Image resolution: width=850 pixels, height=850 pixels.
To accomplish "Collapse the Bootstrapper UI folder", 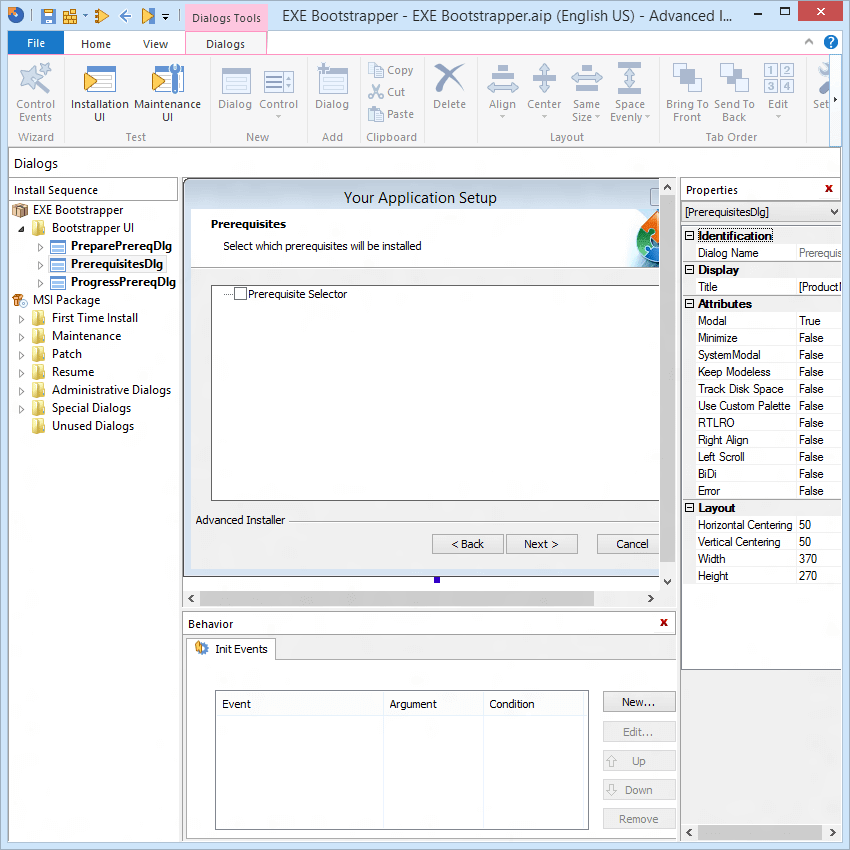I will point(21,229).
